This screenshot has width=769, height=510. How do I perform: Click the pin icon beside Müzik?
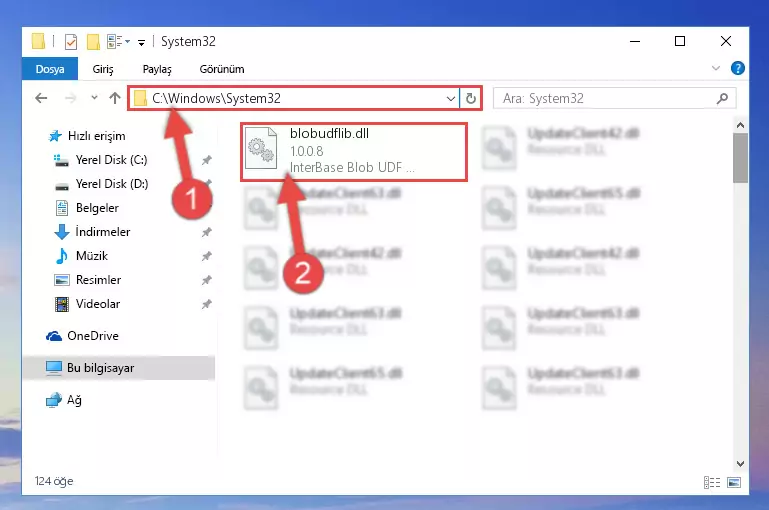(206, 256)
